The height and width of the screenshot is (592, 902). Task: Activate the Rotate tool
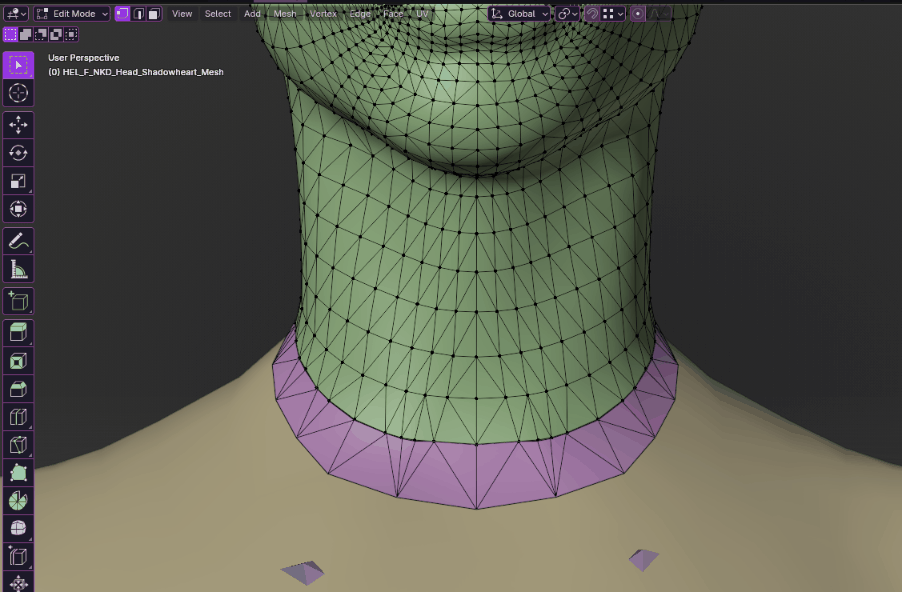(18, 153)
